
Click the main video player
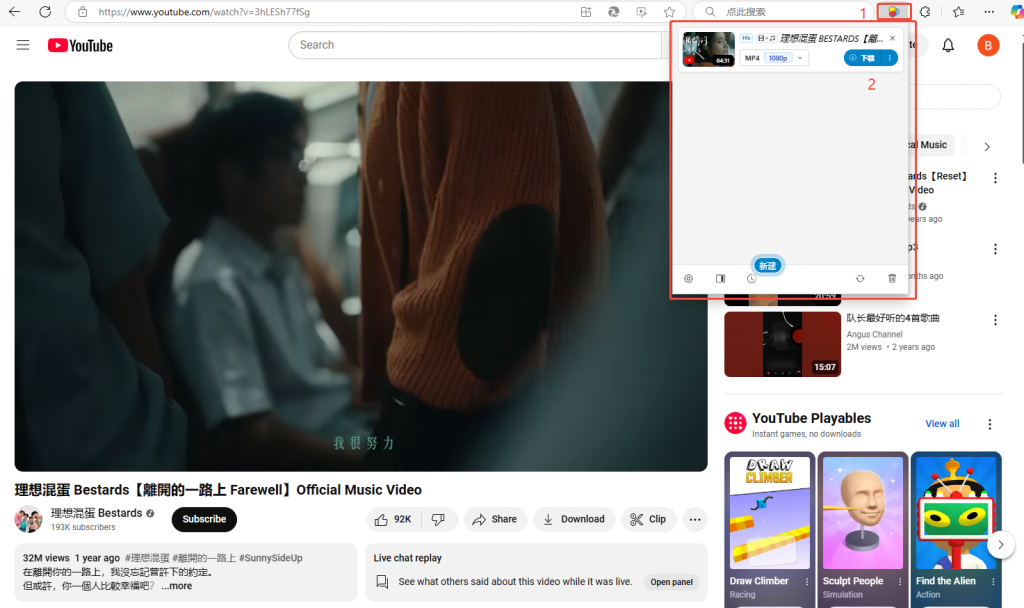360,276
